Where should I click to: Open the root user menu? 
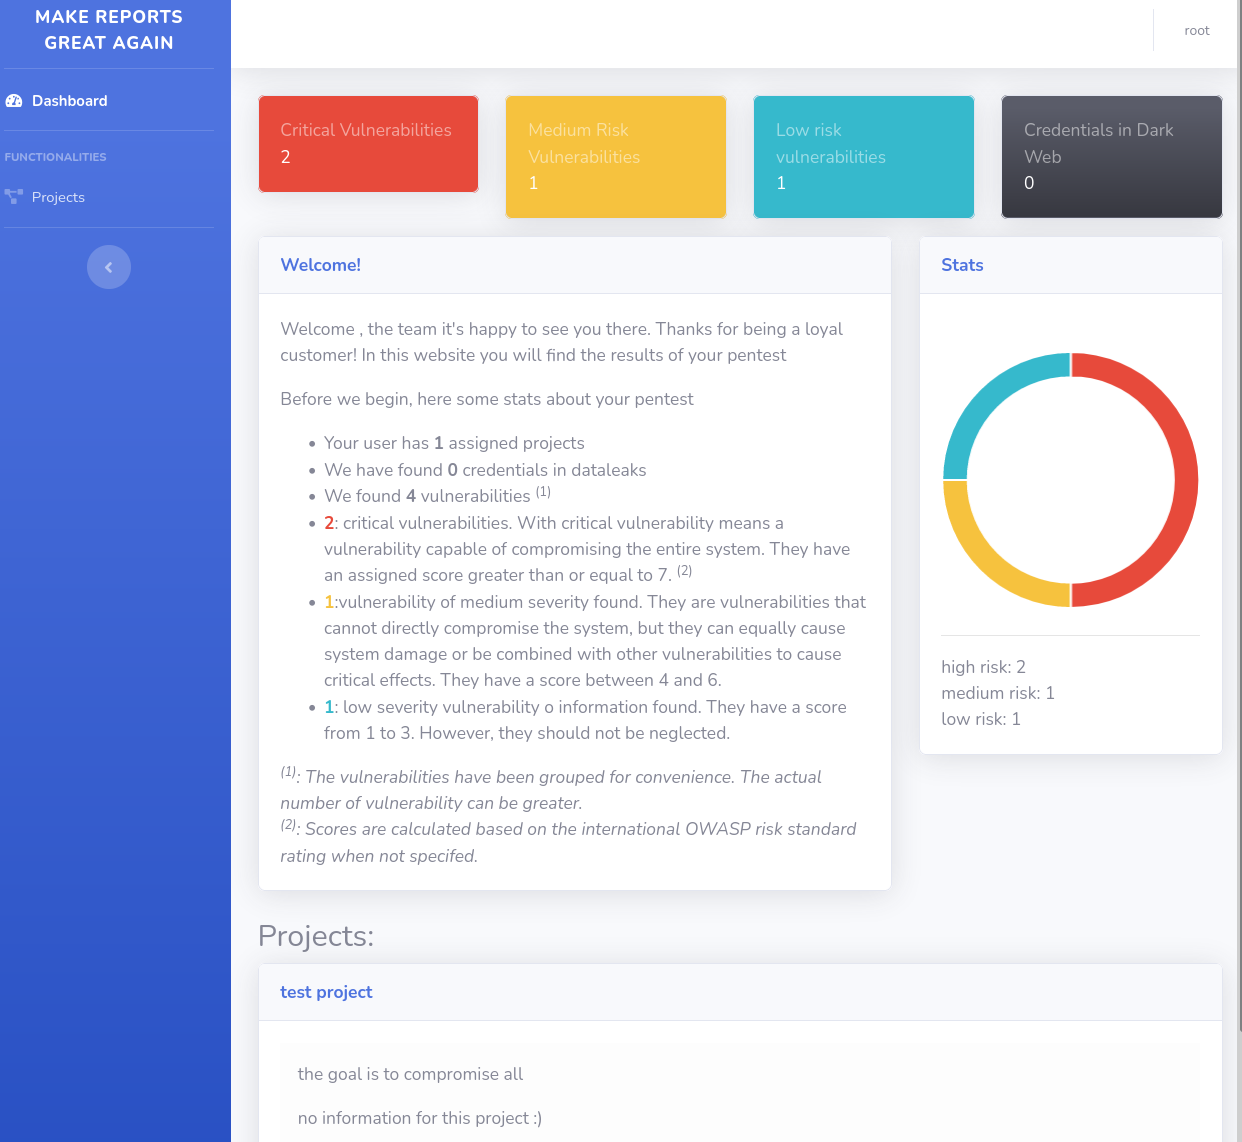[x=1197, y=31]
